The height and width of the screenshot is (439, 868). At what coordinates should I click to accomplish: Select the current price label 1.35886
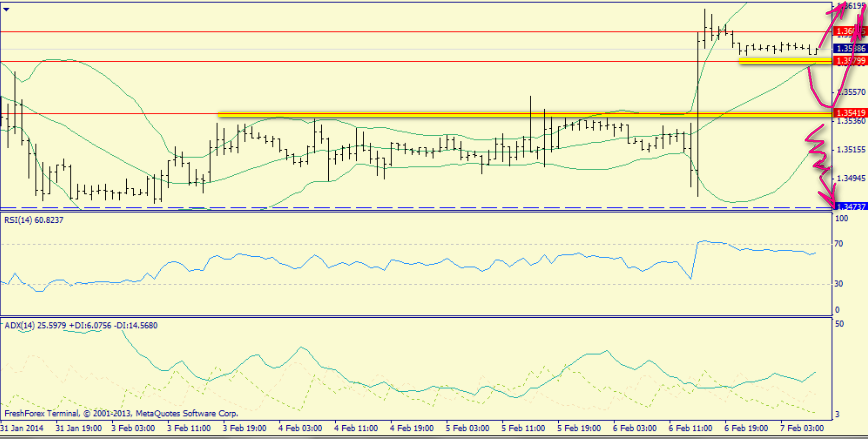pyautogui.click(x=851, y=49)
